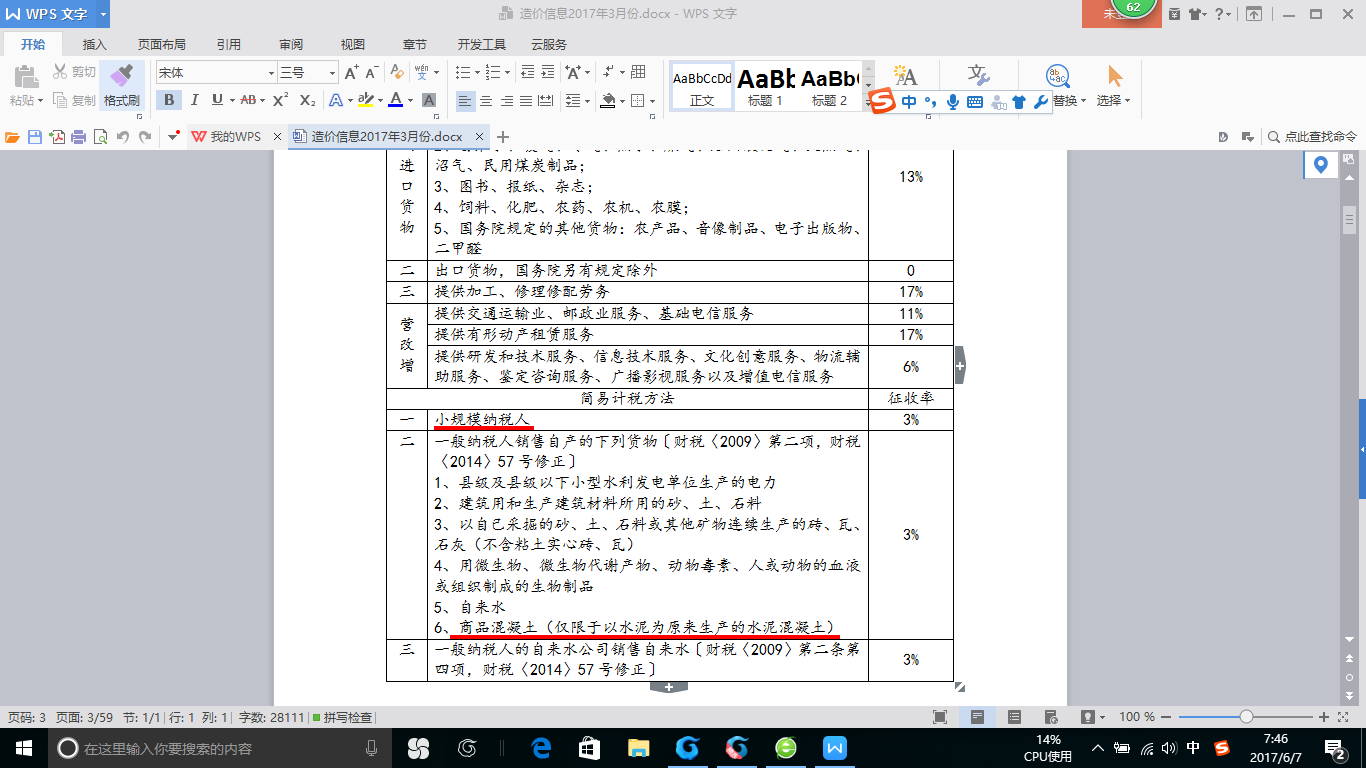The image size is (1366, 768).
Task: Select the Bold (B) formatting icon
Action: tap(168, 100)
